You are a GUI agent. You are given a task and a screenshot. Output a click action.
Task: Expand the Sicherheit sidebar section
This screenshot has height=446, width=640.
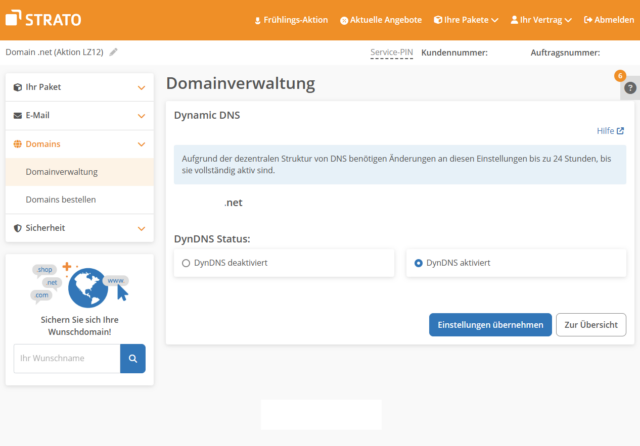tap(141, 228)
